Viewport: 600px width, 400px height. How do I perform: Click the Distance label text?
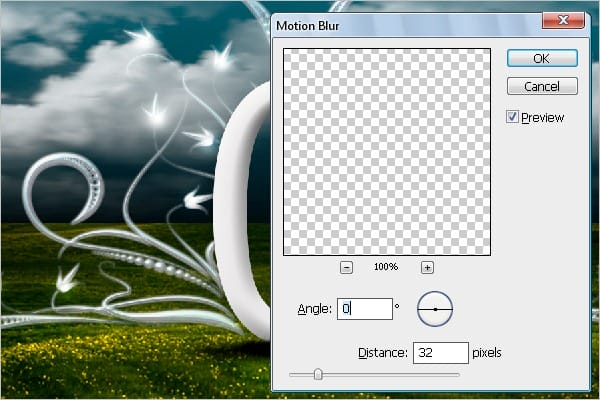click(x=381, y=353)
